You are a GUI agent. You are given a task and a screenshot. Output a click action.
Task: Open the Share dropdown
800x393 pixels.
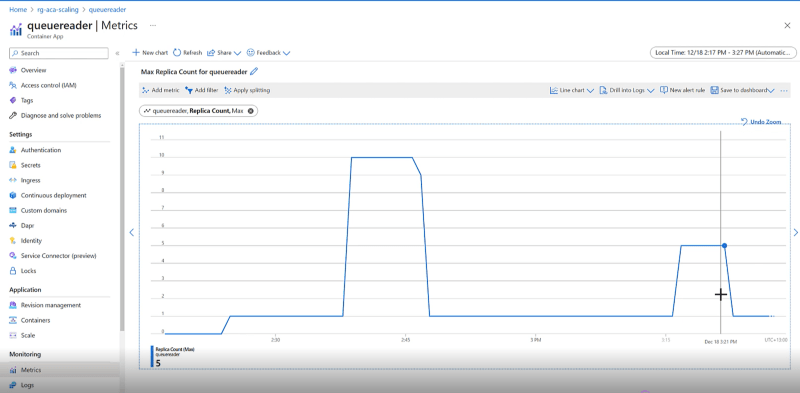[224, 53]
